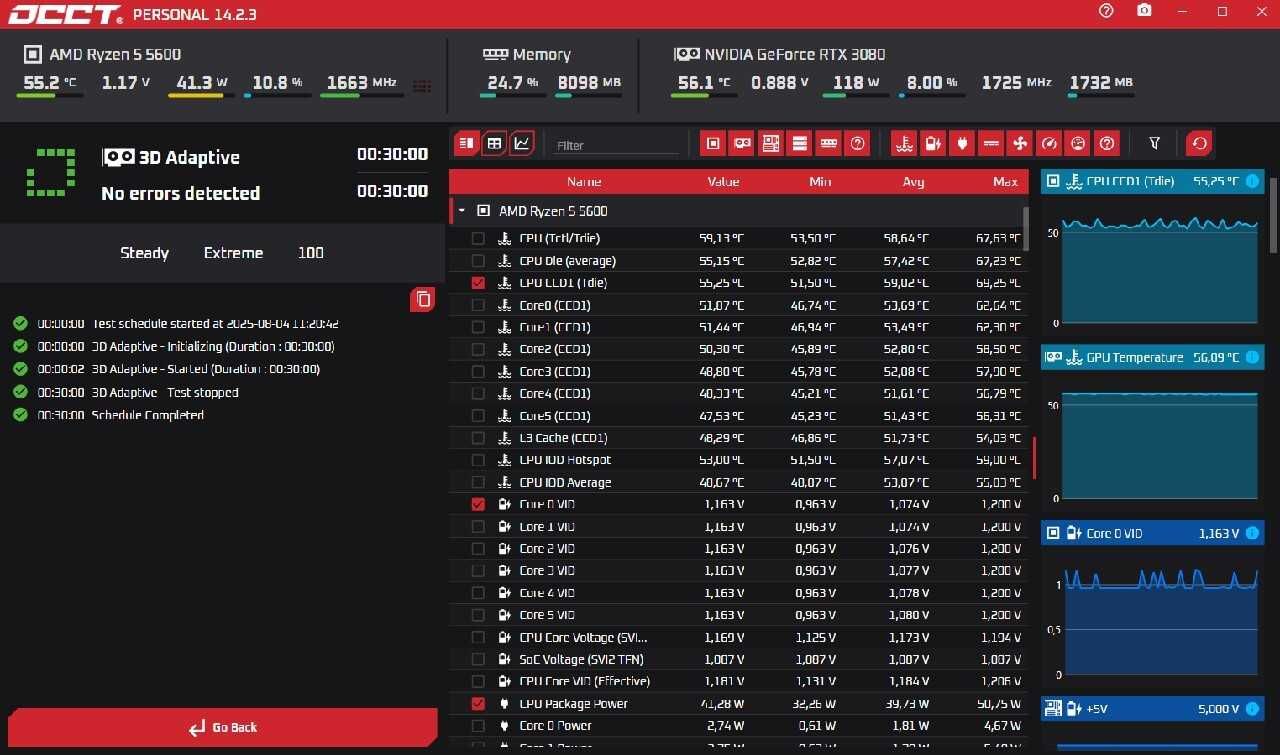Select CPU Core VID (Effective) row
Image resolution: width=1280 pixels, height=755 pixels.
[738, 681]
